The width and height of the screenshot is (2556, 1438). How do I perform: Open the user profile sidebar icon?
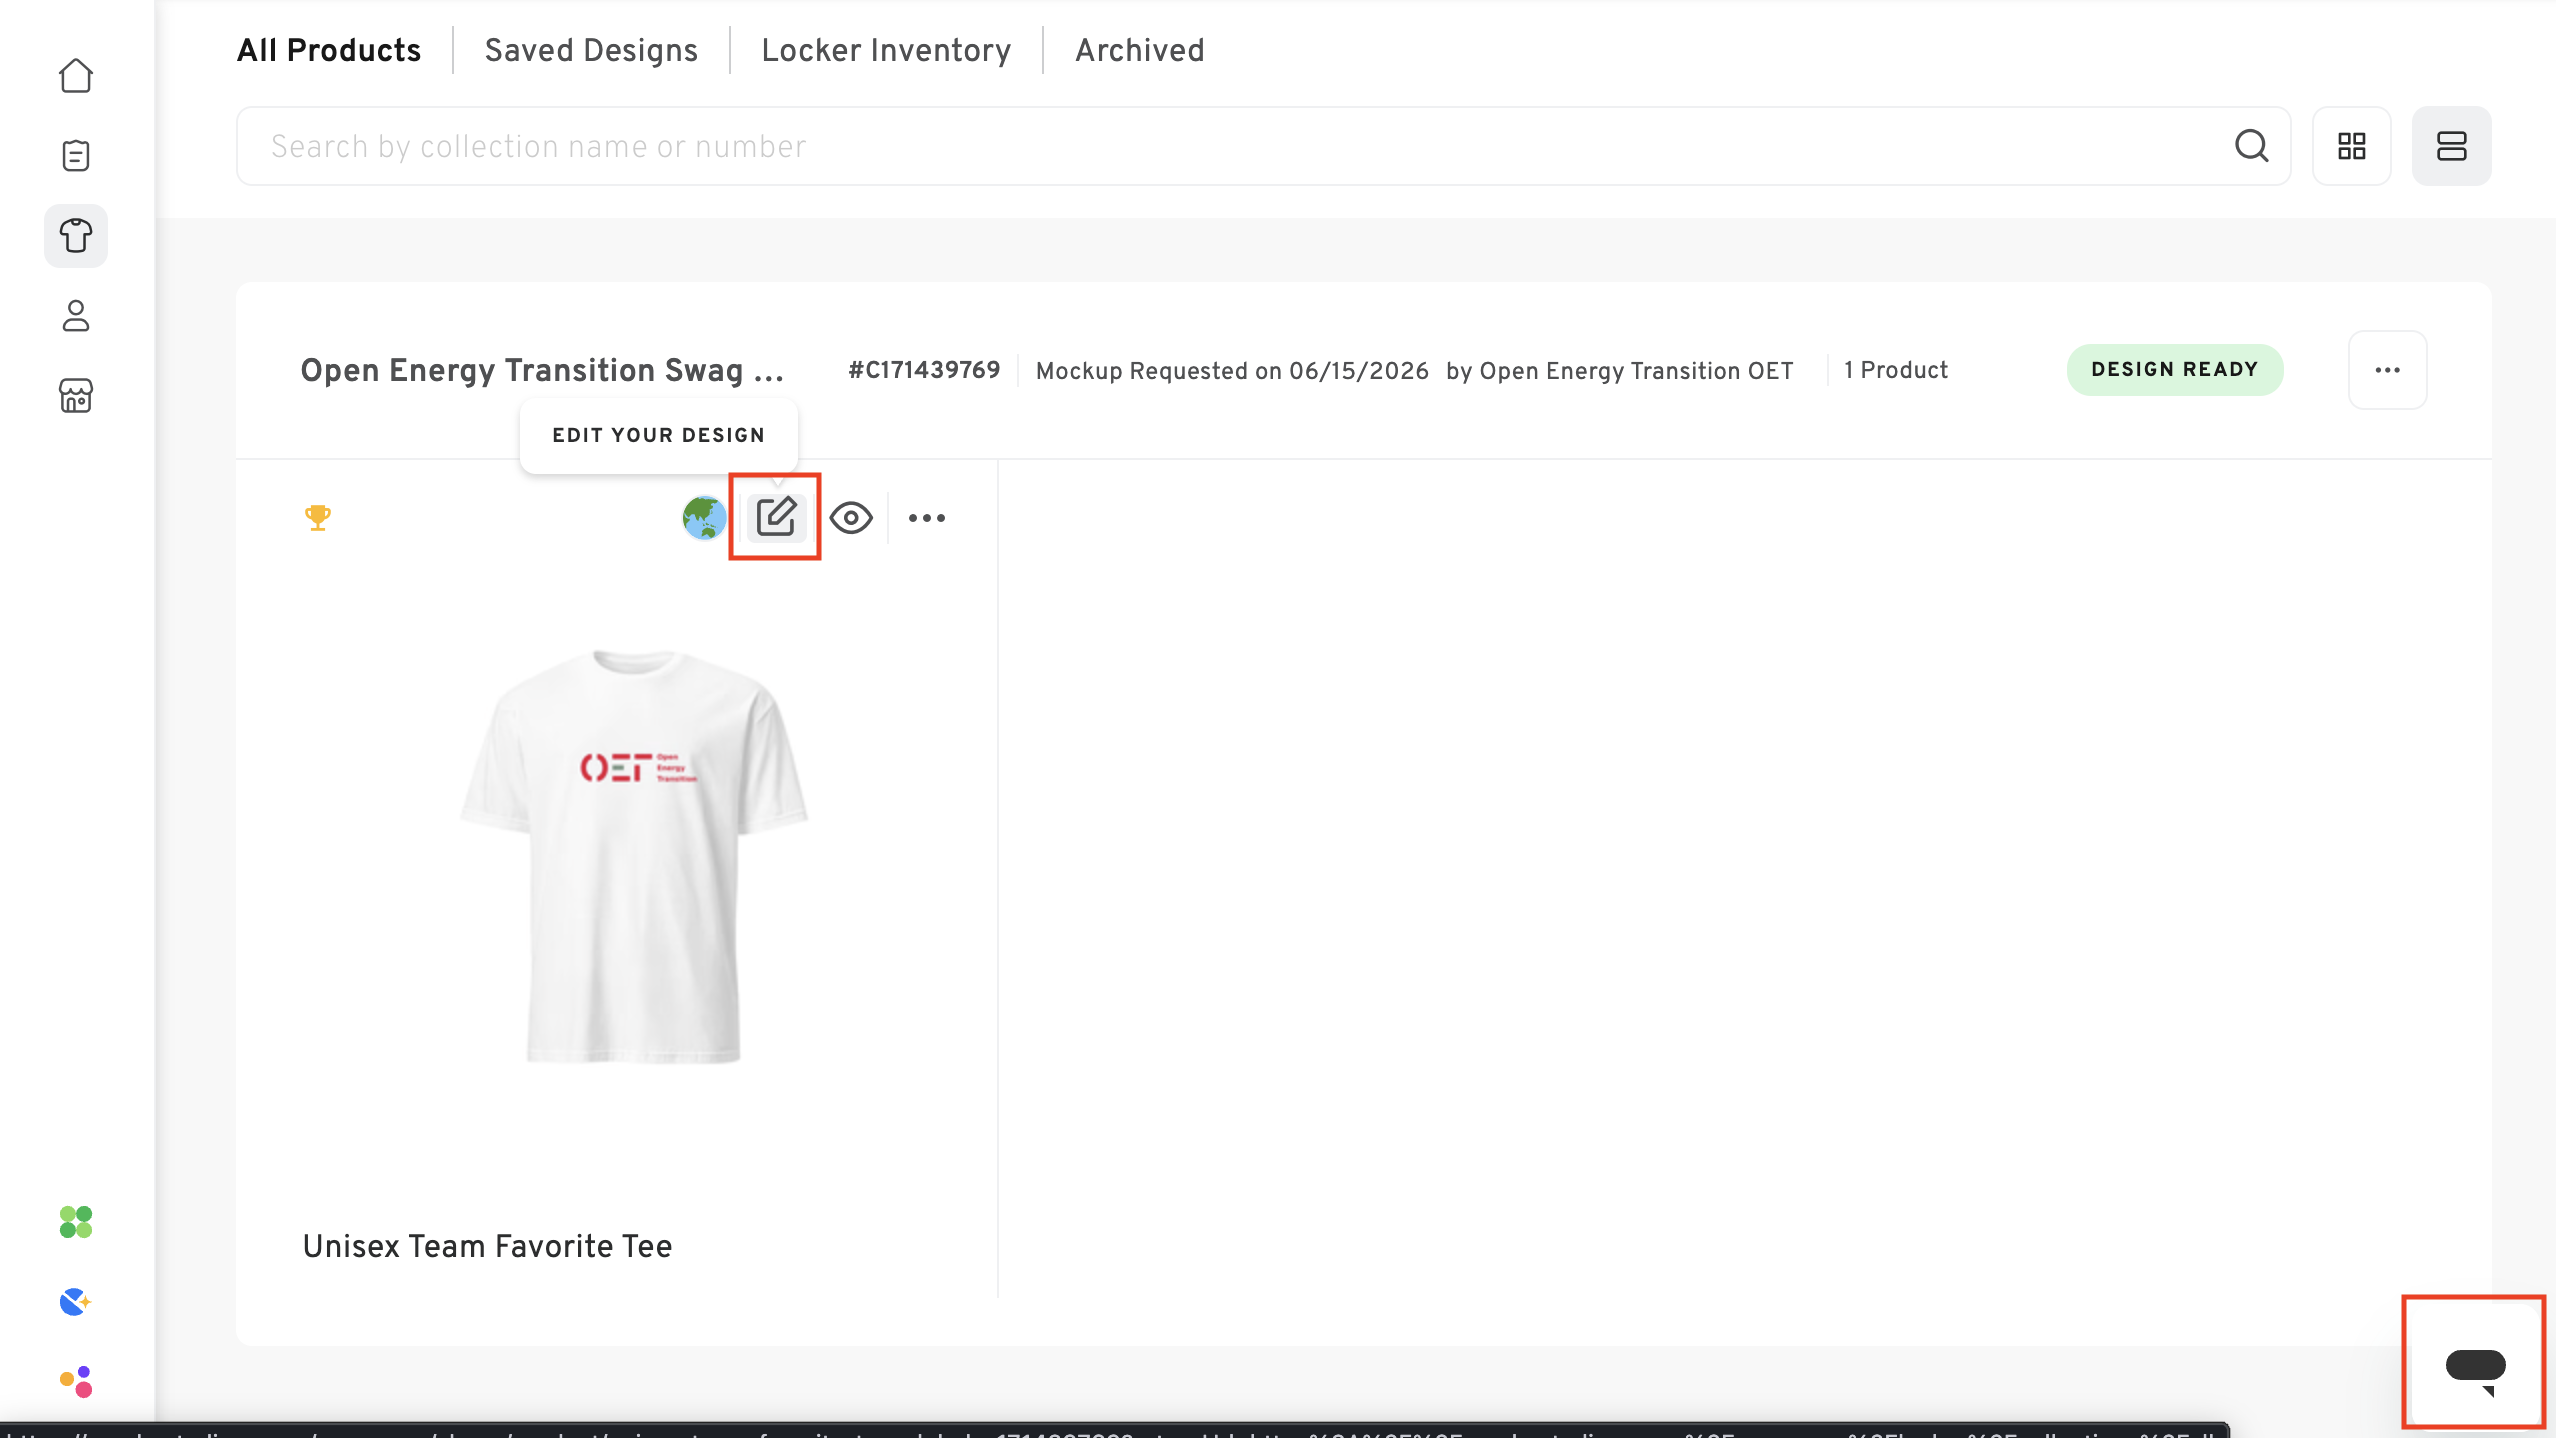coord(76,316)
